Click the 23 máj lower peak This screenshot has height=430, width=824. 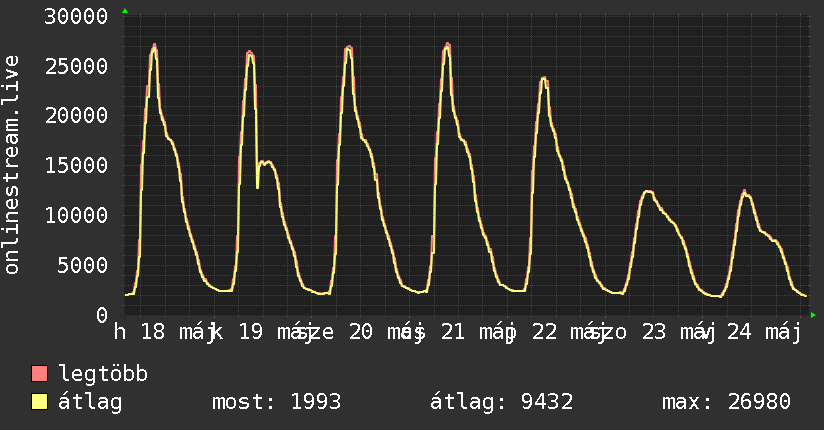[x=648, y=191]
